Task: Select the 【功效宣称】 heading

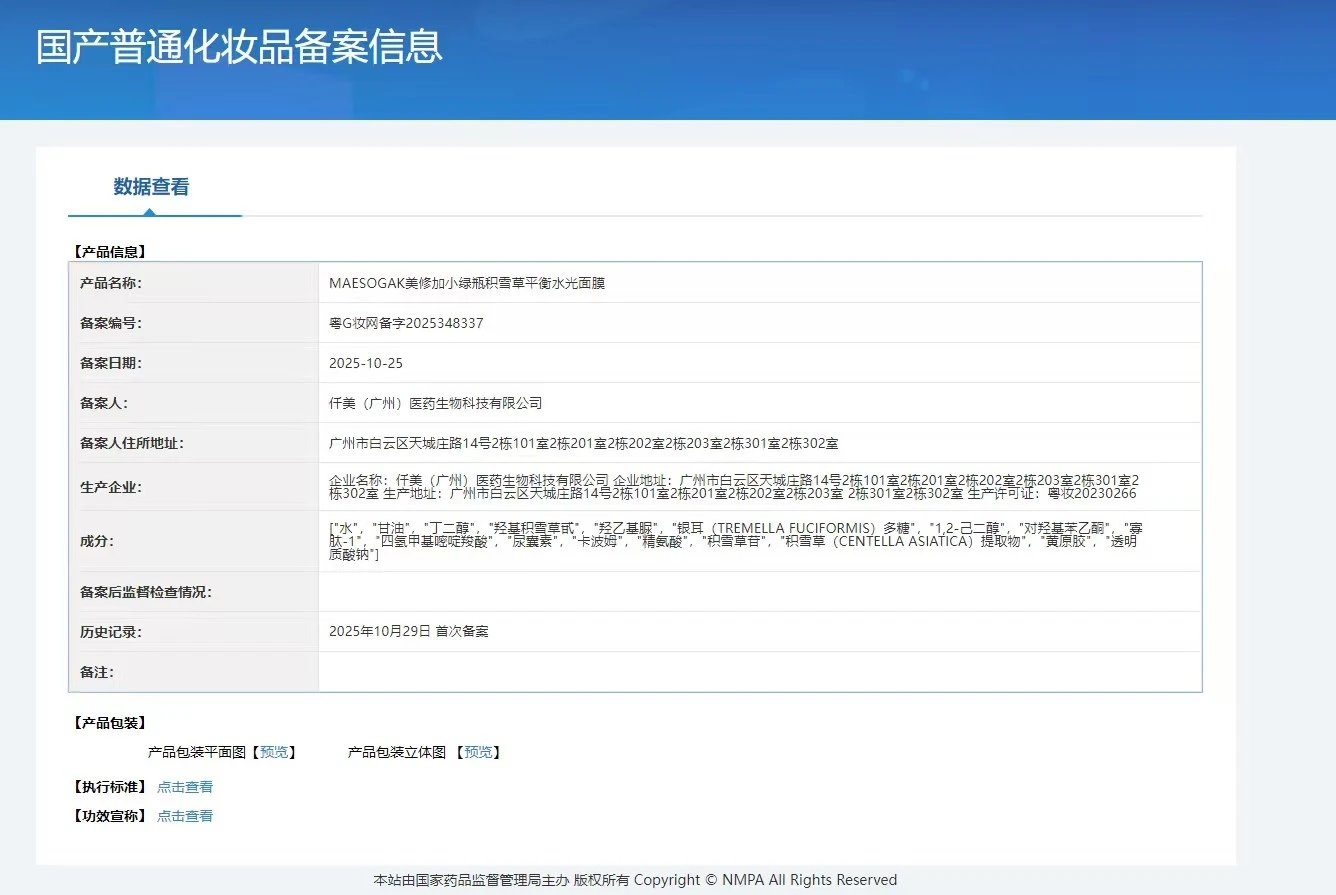Action: pyautogui.click(x=110, y=816)
